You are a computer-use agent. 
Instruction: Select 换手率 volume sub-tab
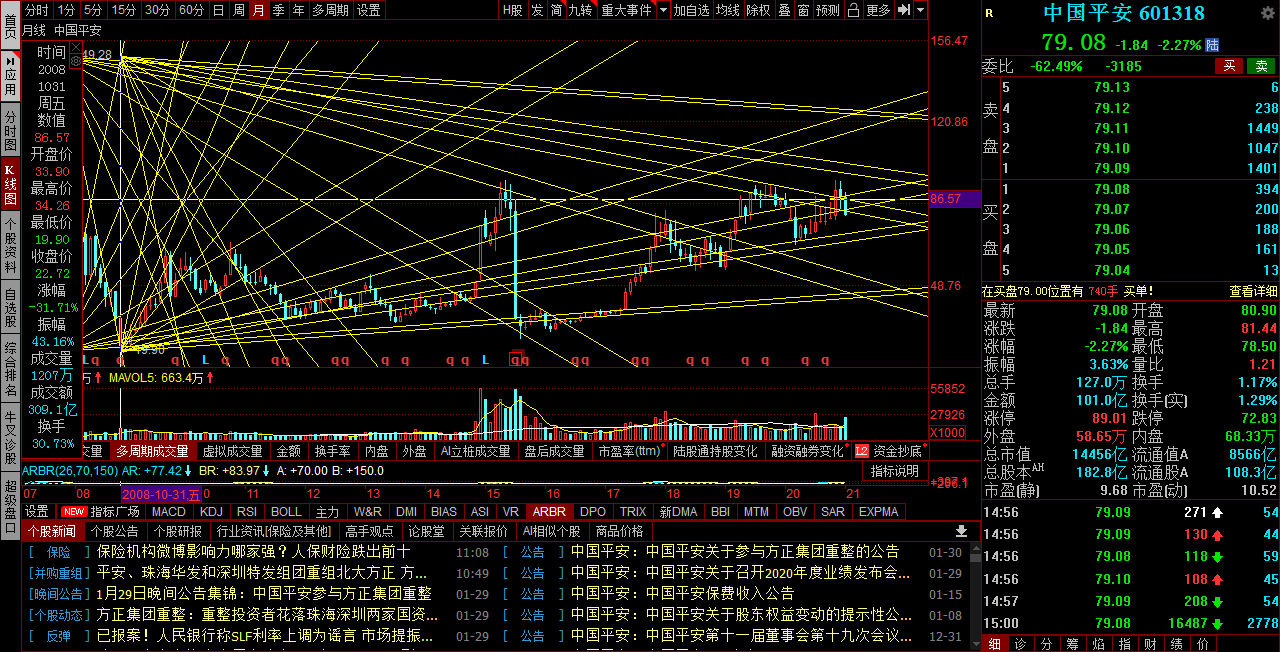(x=333, y=451)
